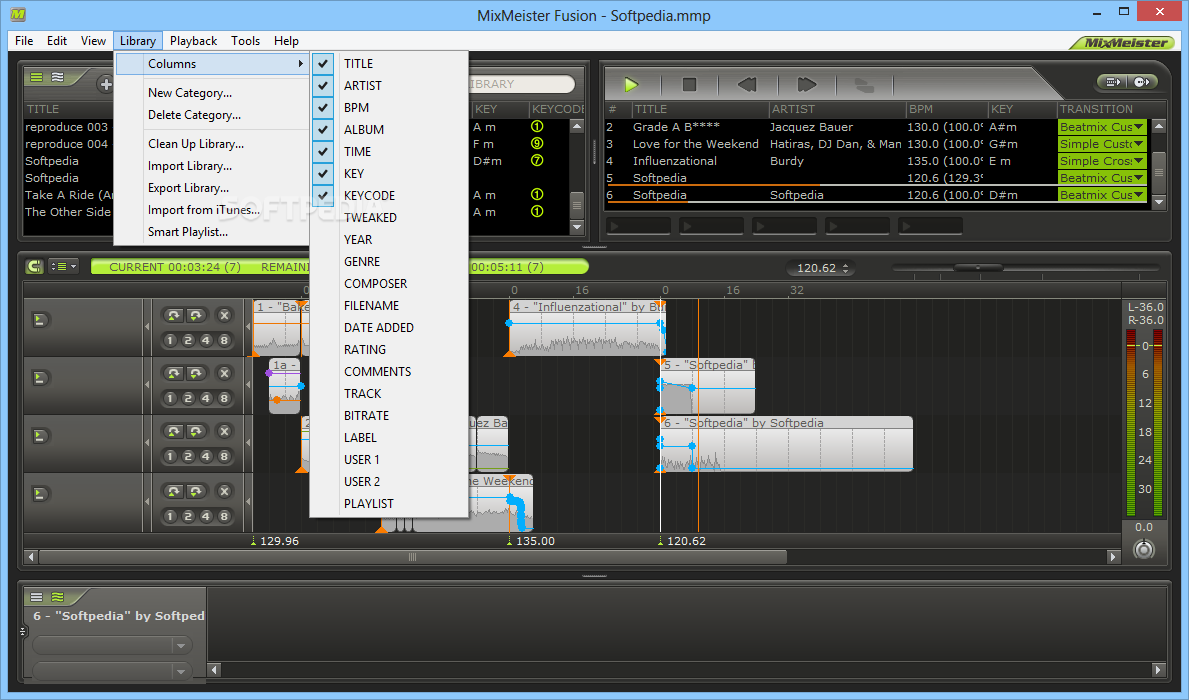
Task: Click the master volume knob below meters
Action: tap(1144, 549)
